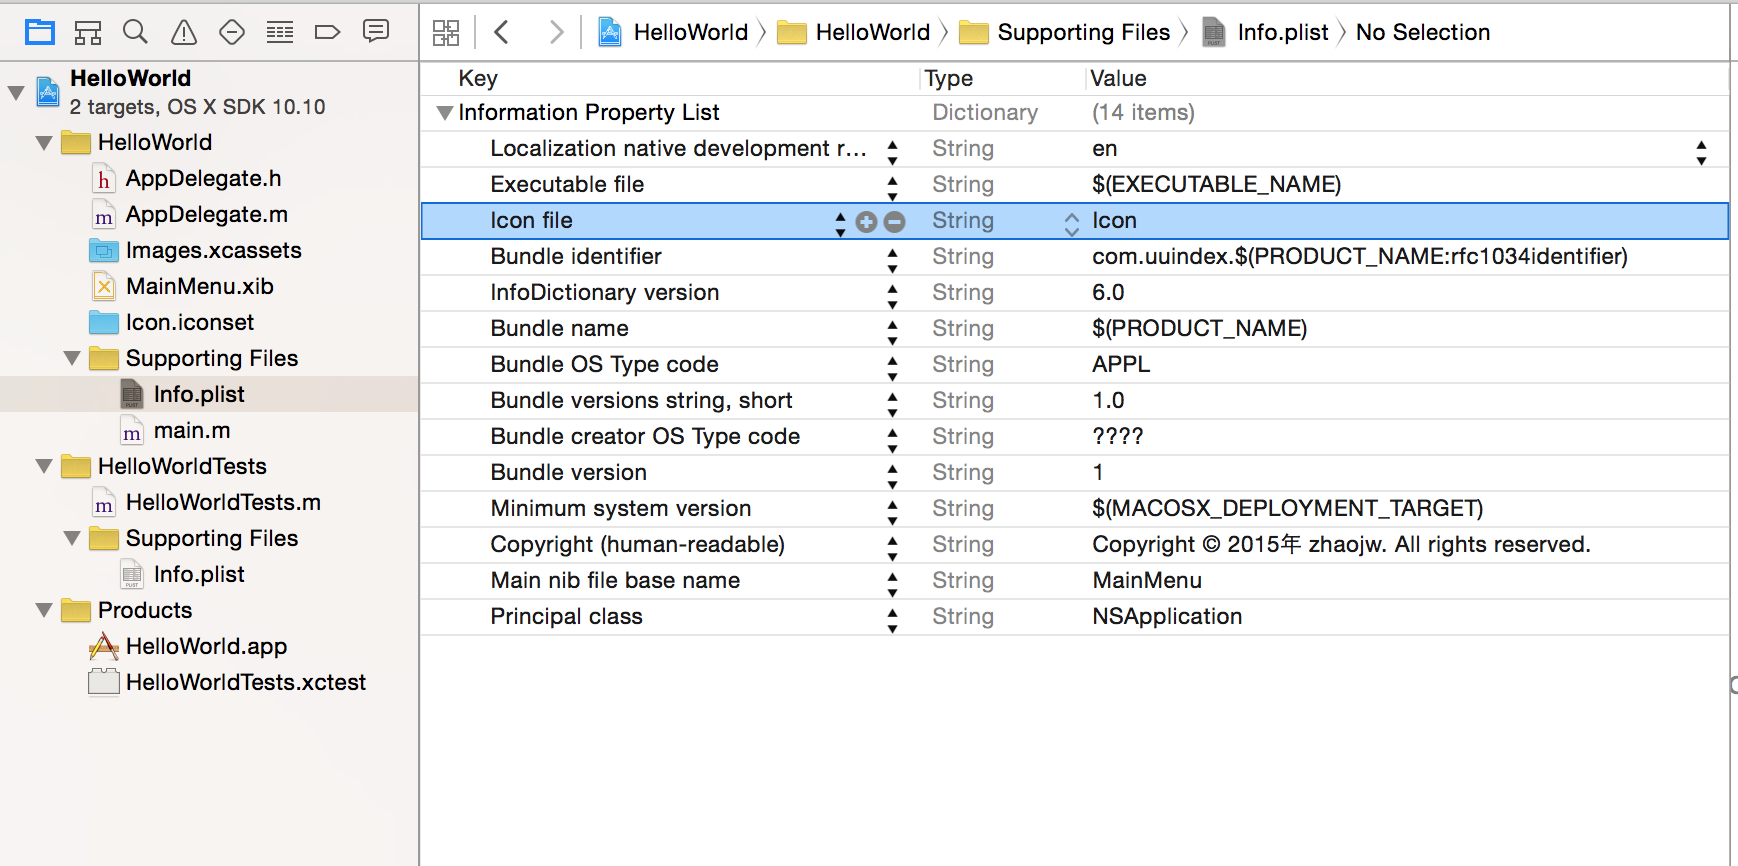Click the $(EXECUTABLE_NAME) value
This screenshot has width=1738, height=866.
(1217, 185)
